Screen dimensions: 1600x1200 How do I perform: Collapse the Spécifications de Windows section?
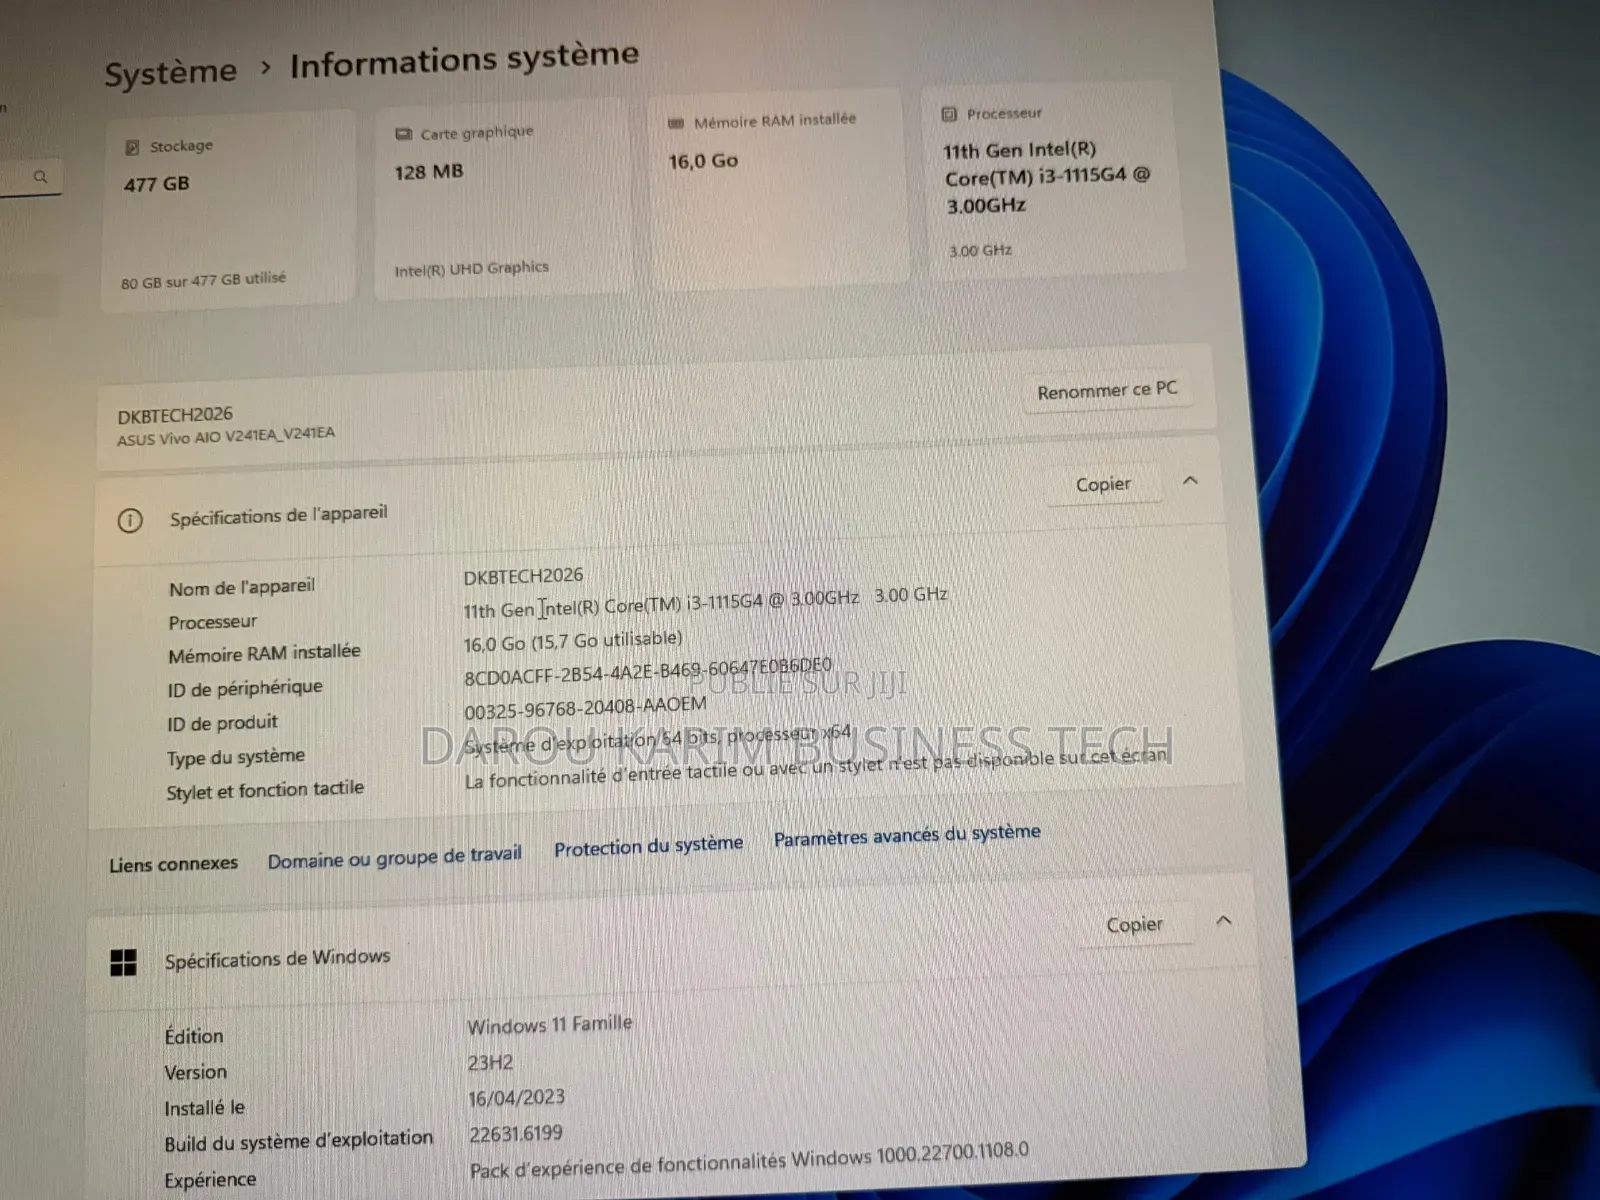click(1225, 921)
